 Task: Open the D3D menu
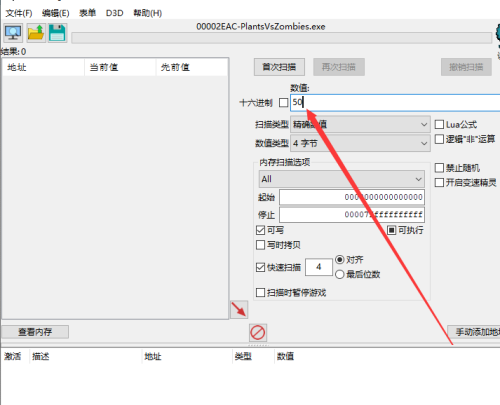pyautogui.click(x=114, y=13)
